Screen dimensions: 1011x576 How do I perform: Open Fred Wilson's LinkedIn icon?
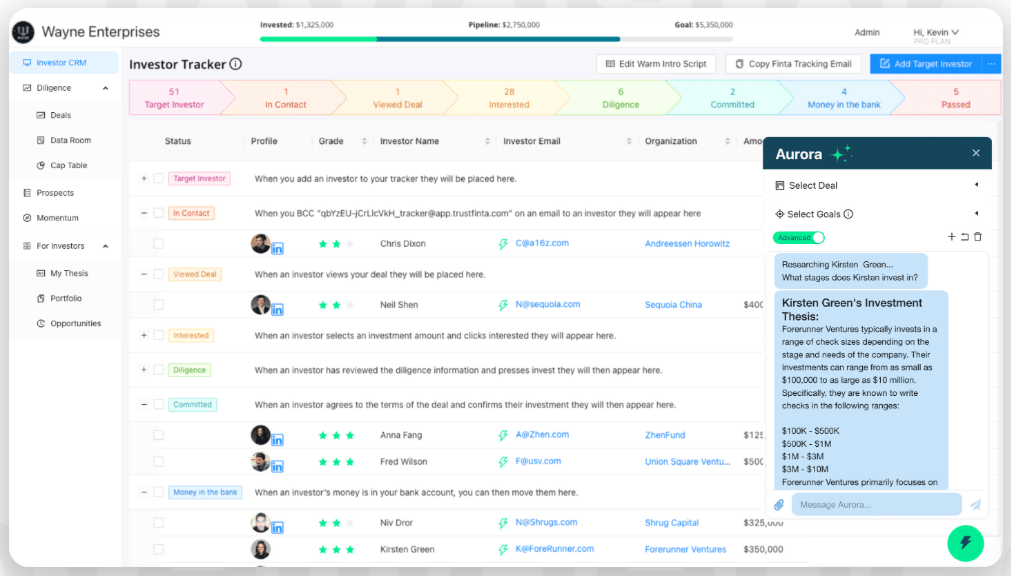click(x=277, y=466)
